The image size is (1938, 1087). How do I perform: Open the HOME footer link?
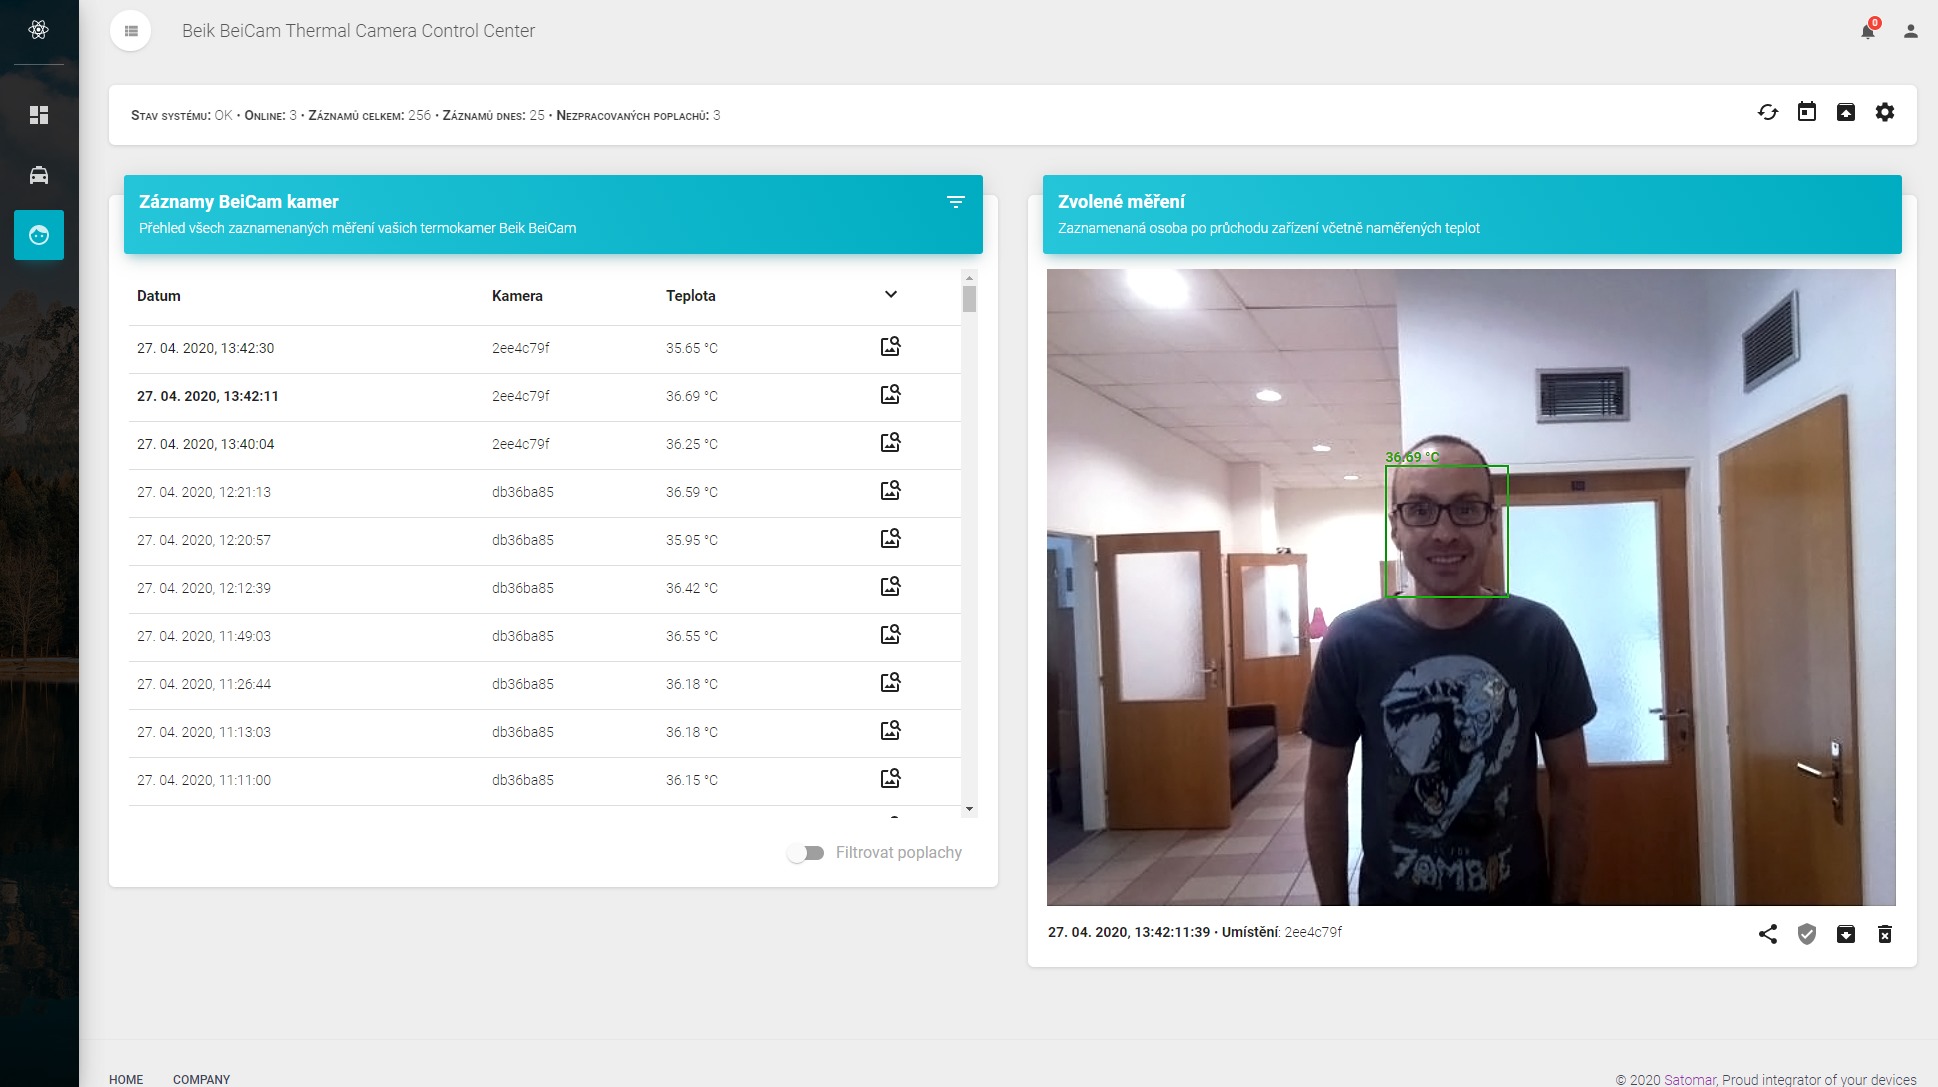tap(126, 1079)
